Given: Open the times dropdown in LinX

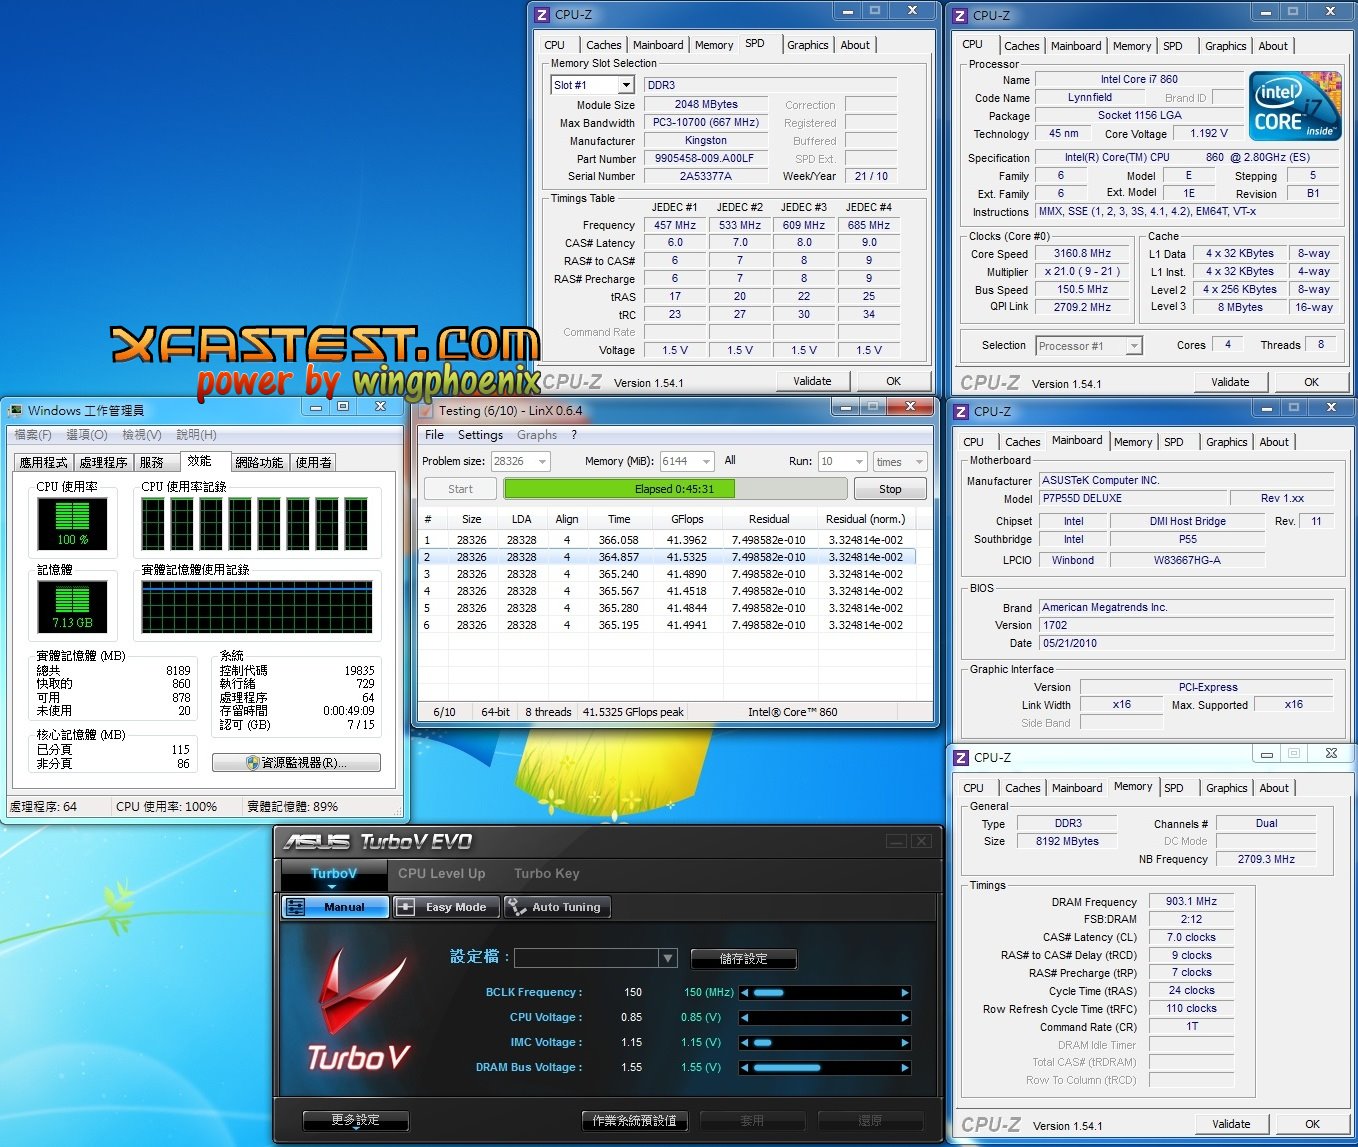Looking at the screenshot, I should pyautogui.click(x=919, y=462).
